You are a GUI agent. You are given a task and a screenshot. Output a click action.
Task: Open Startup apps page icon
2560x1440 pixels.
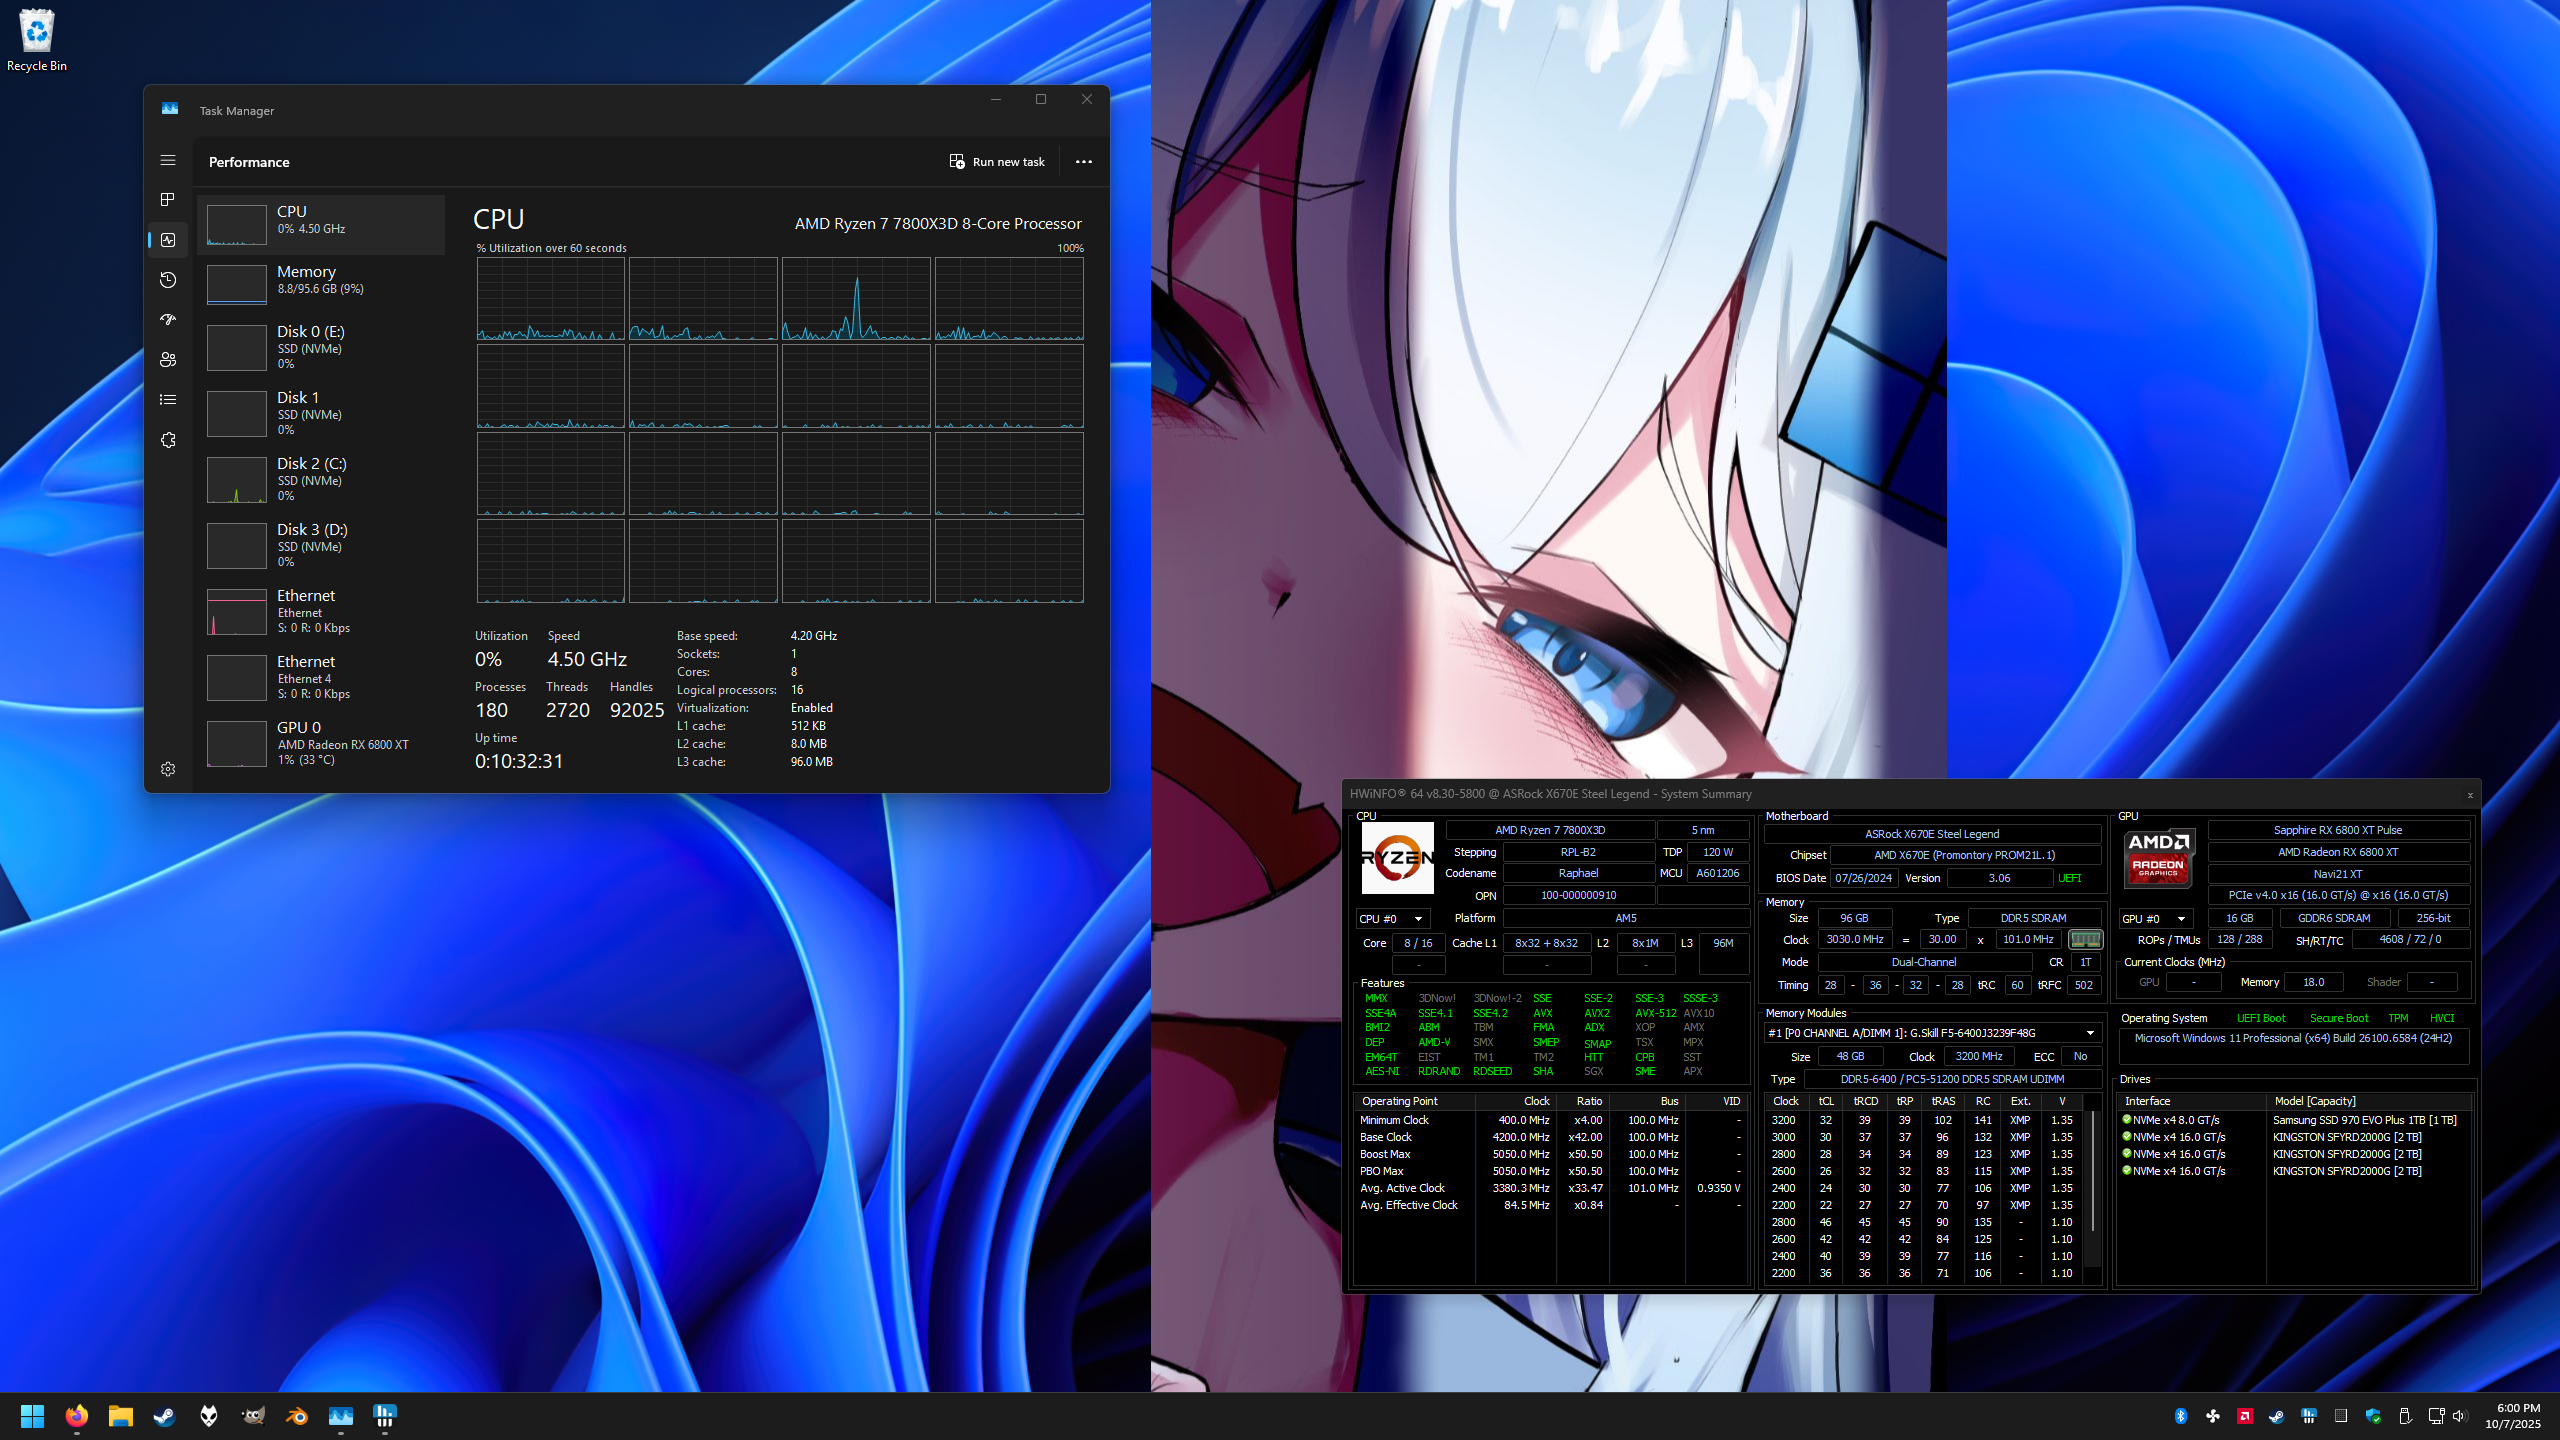click(167, 320)
